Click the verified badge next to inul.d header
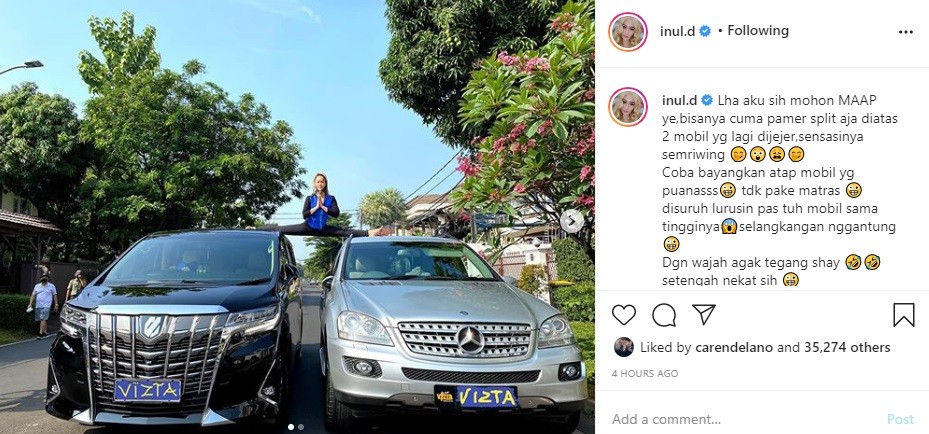 pos(705,31)
